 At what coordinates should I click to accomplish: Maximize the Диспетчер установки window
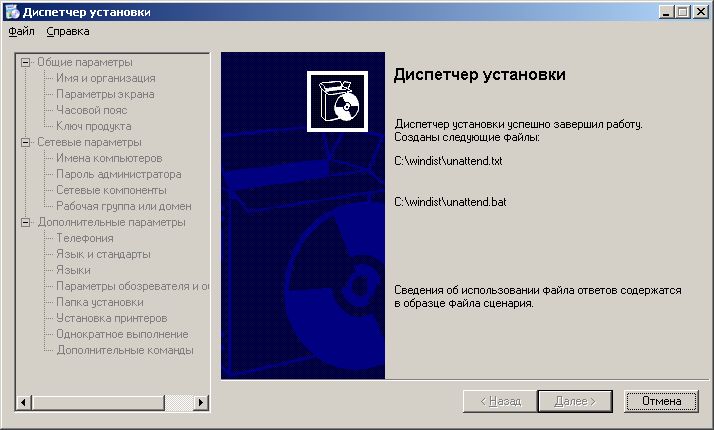[x=684, y=11]
